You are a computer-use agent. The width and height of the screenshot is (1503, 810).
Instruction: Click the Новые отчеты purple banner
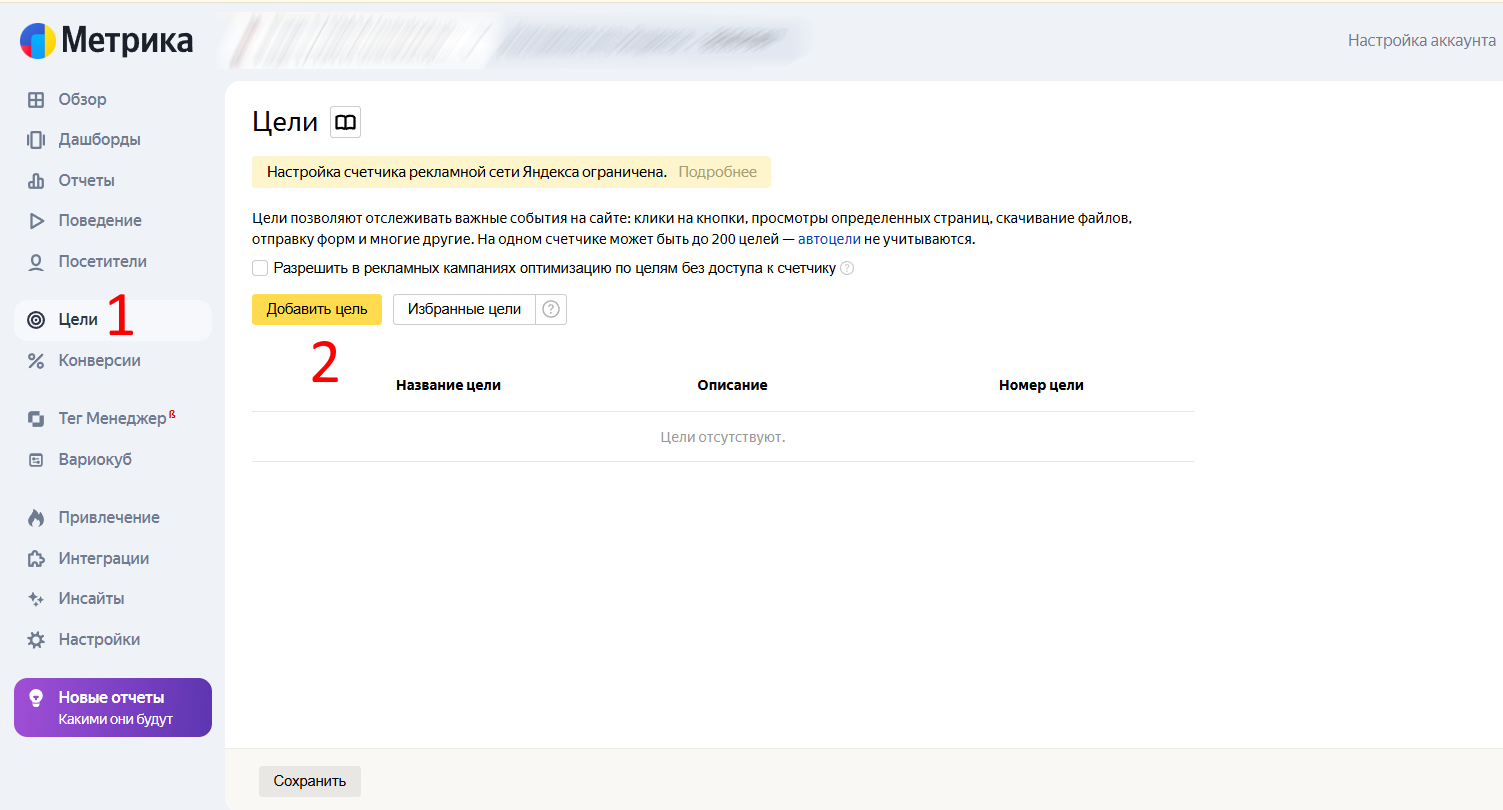tap(113, 708)
